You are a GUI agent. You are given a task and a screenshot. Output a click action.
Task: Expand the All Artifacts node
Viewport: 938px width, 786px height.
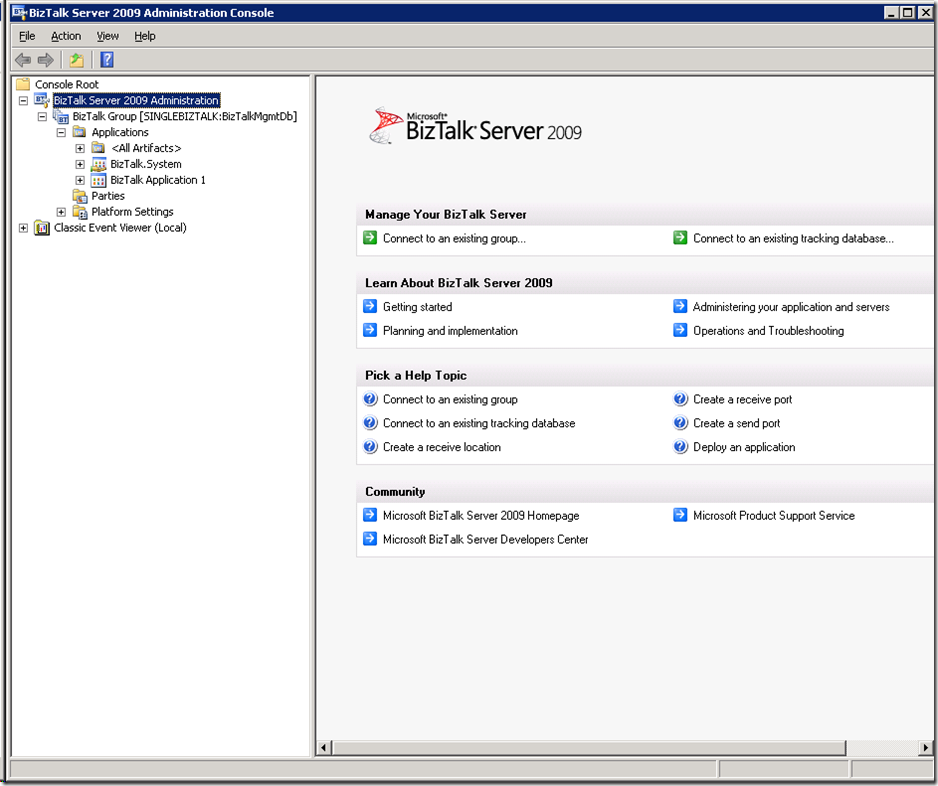[x=80, y=148]
